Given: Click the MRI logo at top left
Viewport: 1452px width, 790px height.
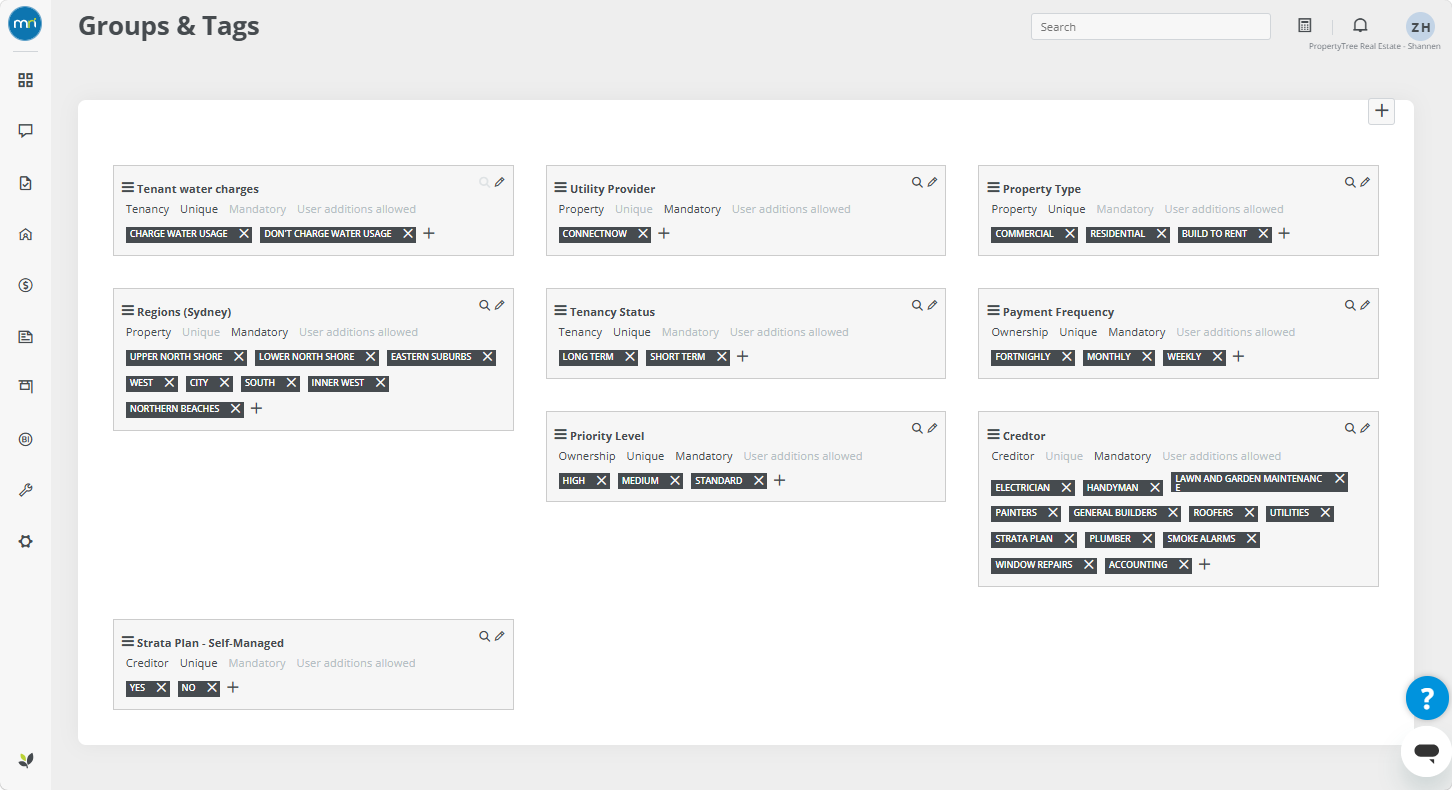Looking at the screenshot, I should click(25, 24).
